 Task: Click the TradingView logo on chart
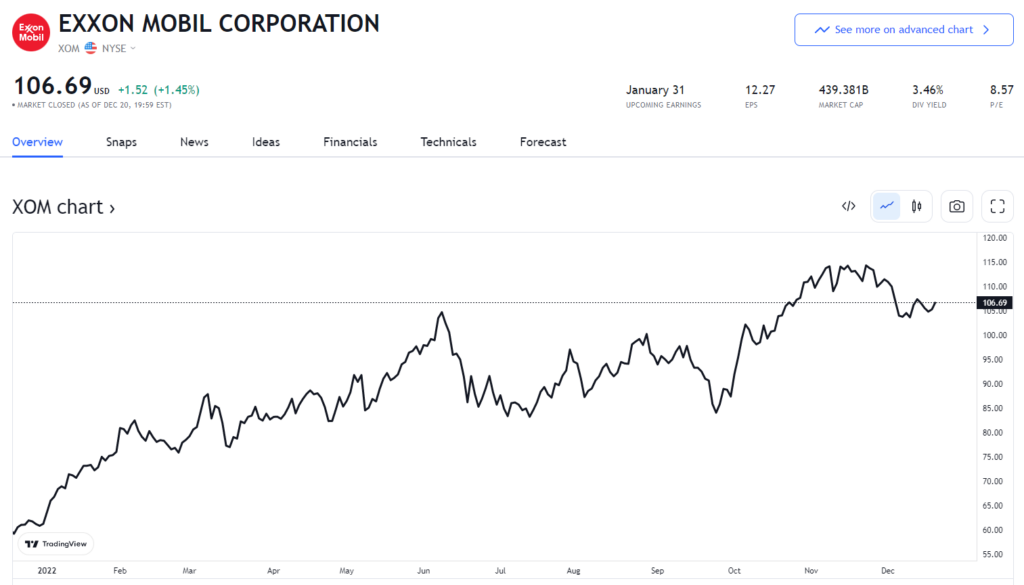pyautogui.click(x=56, y=544)
